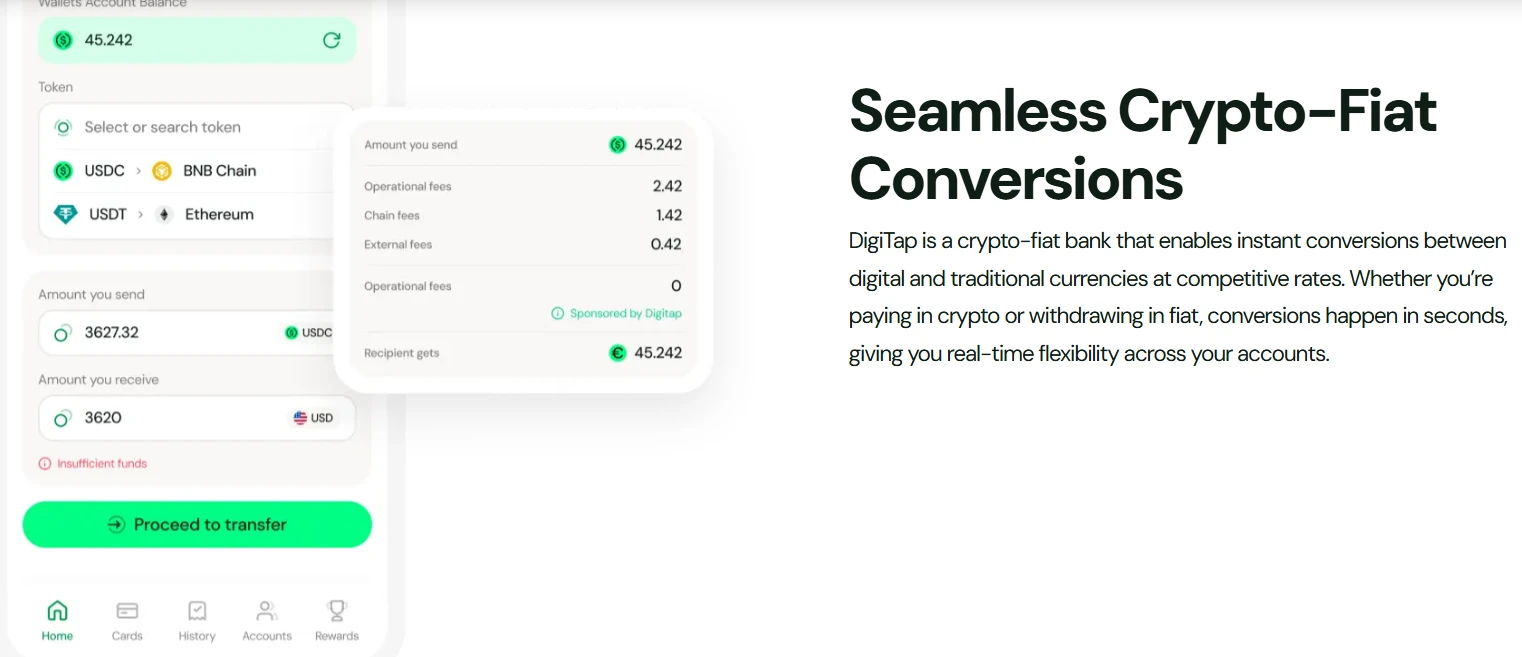Click the Tether USDT diamond icon

pos(65,214)
